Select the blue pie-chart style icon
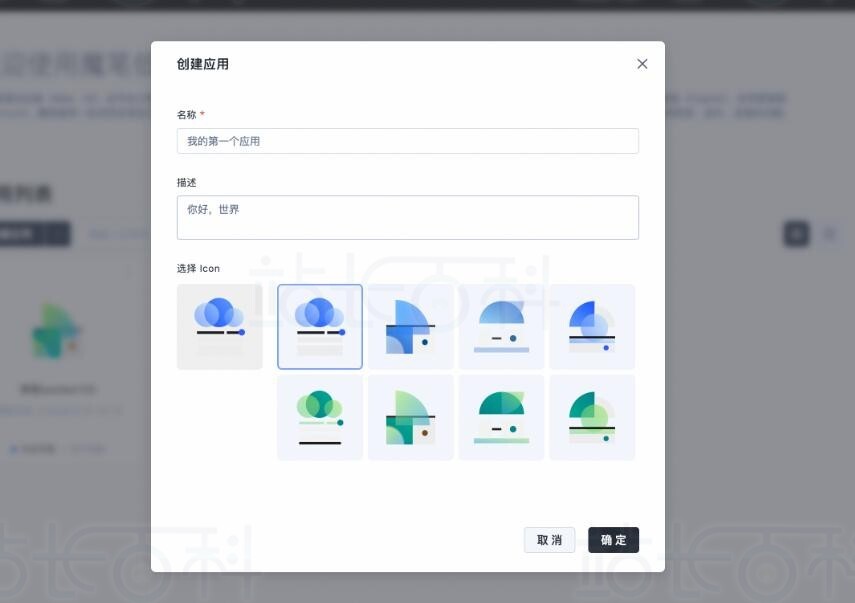Screen dimensions: 855x603 (592, 326)
